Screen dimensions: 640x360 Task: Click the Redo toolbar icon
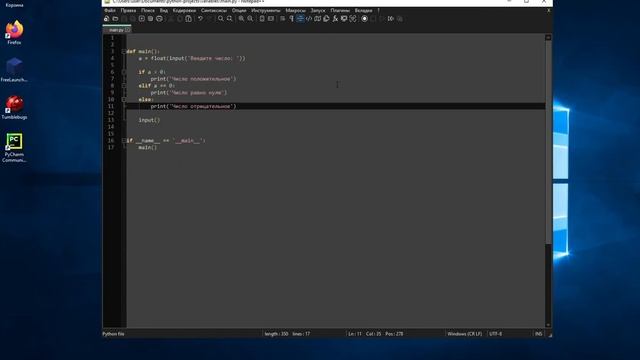coord(209,19)
